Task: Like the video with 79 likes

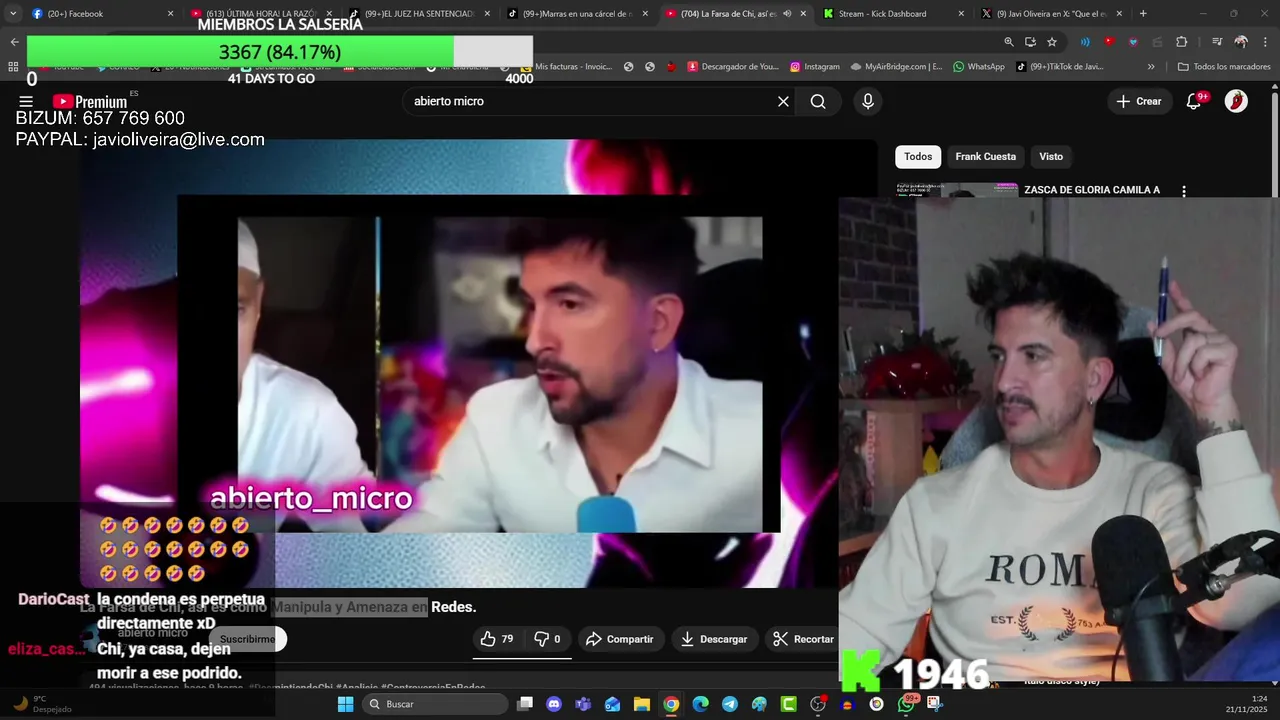Action: click(x=497, y=639)
